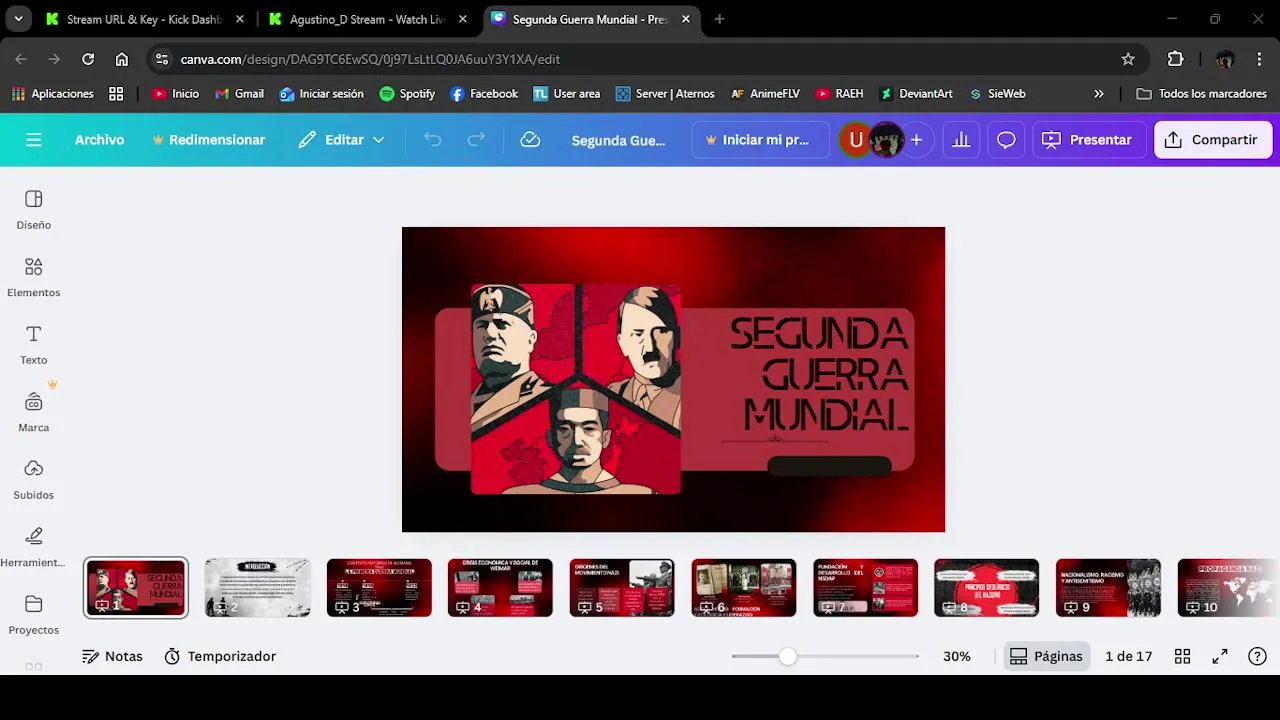Open the Herramientas drawing tools panel
1280x720 pixels.
(33, 547)
